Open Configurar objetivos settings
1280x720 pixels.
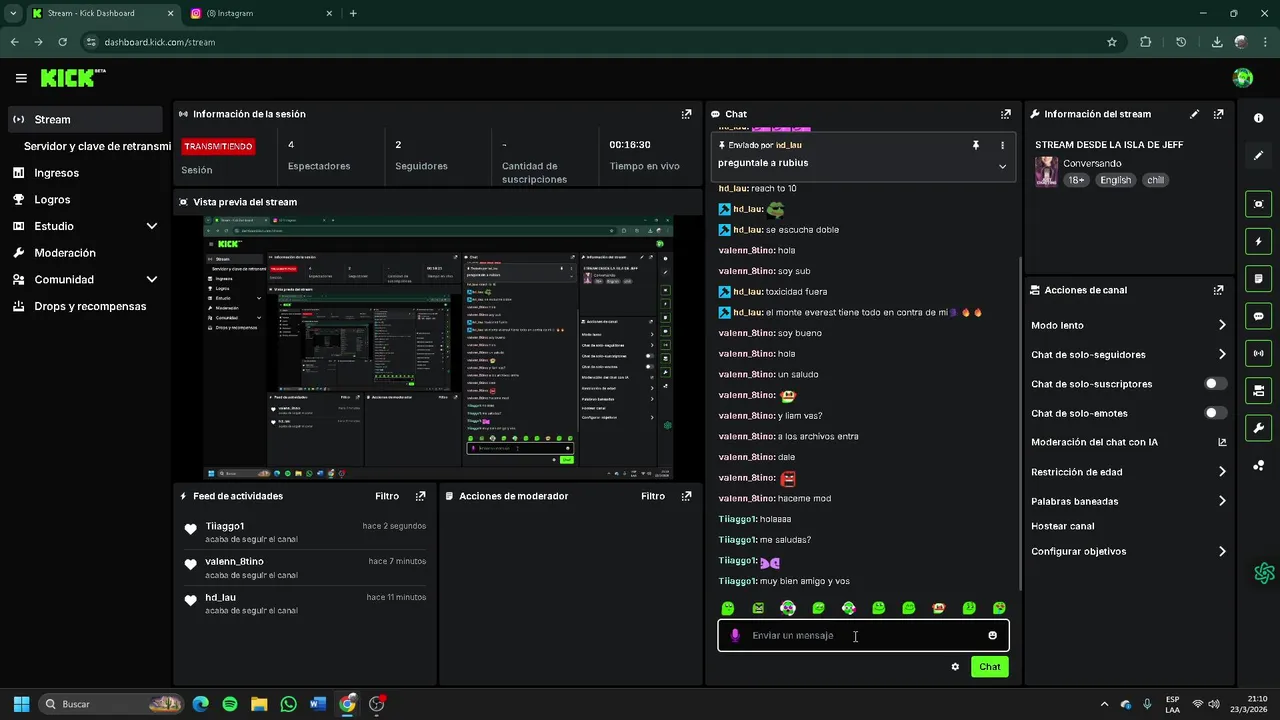(x=1129, y=551)
